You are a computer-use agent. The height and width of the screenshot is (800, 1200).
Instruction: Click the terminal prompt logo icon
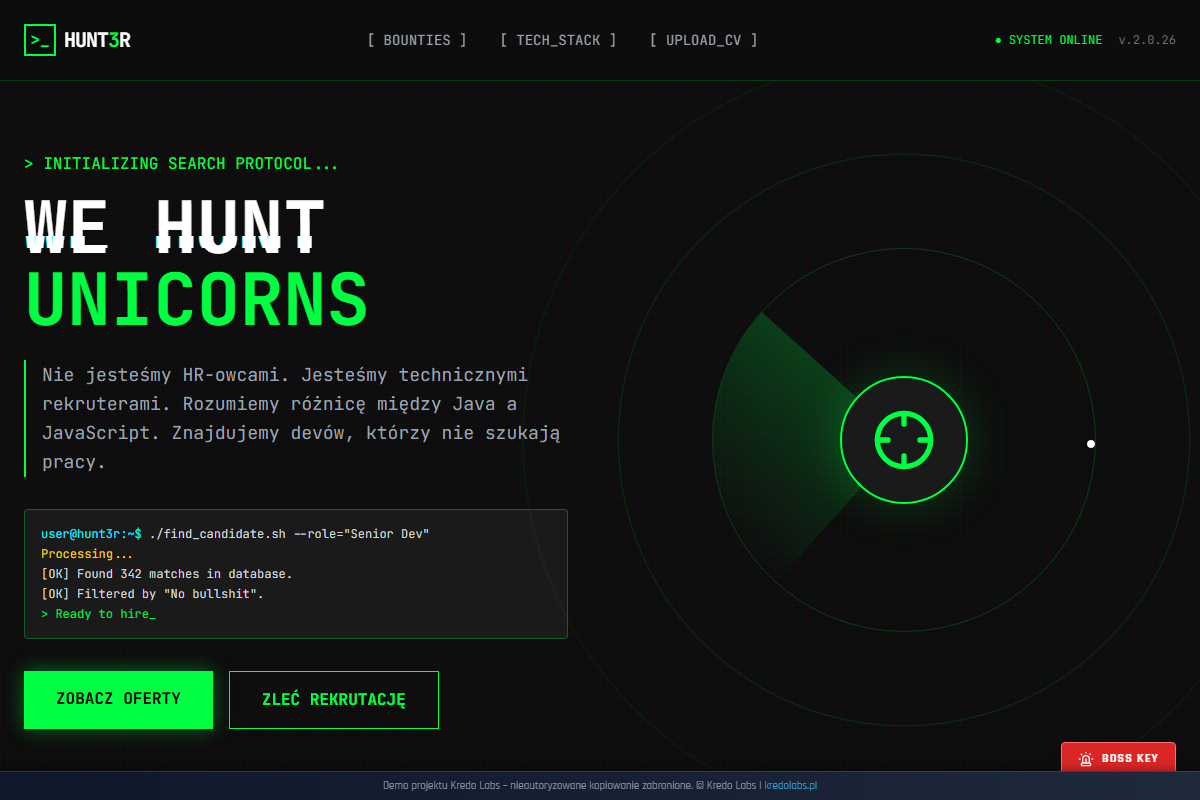coord(40,40)
